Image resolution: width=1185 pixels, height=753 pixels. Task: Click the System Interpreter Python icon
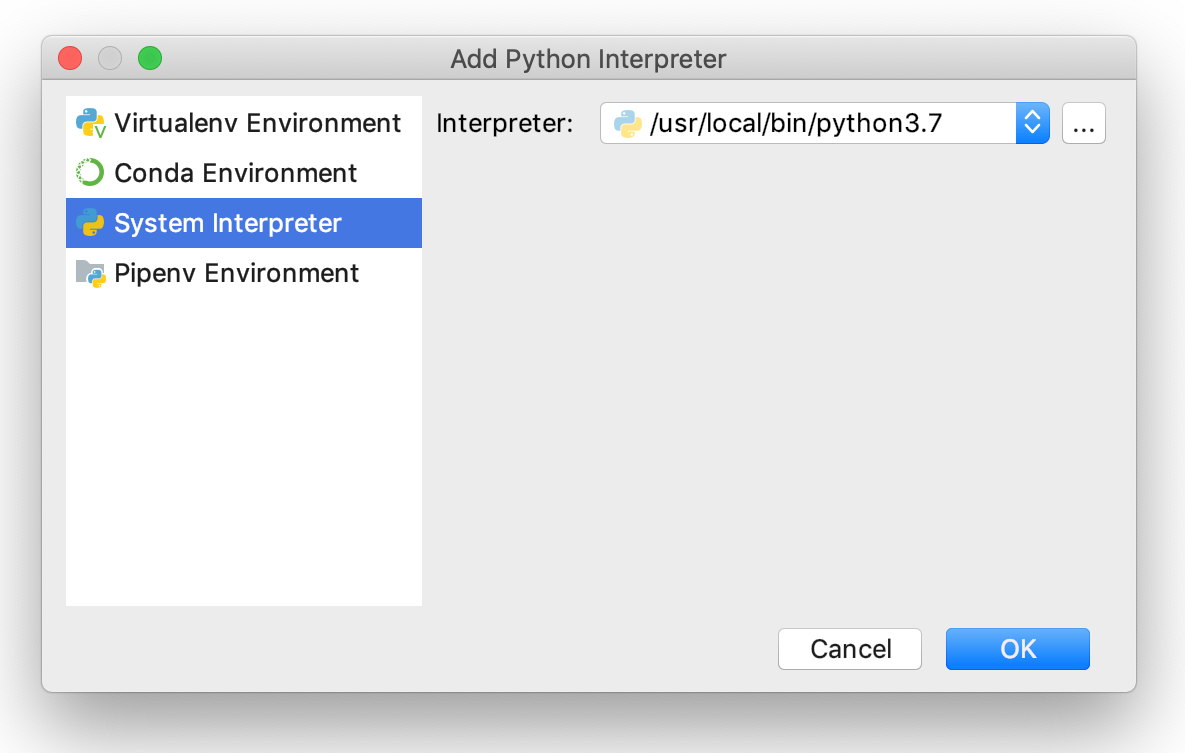[88, 222]
